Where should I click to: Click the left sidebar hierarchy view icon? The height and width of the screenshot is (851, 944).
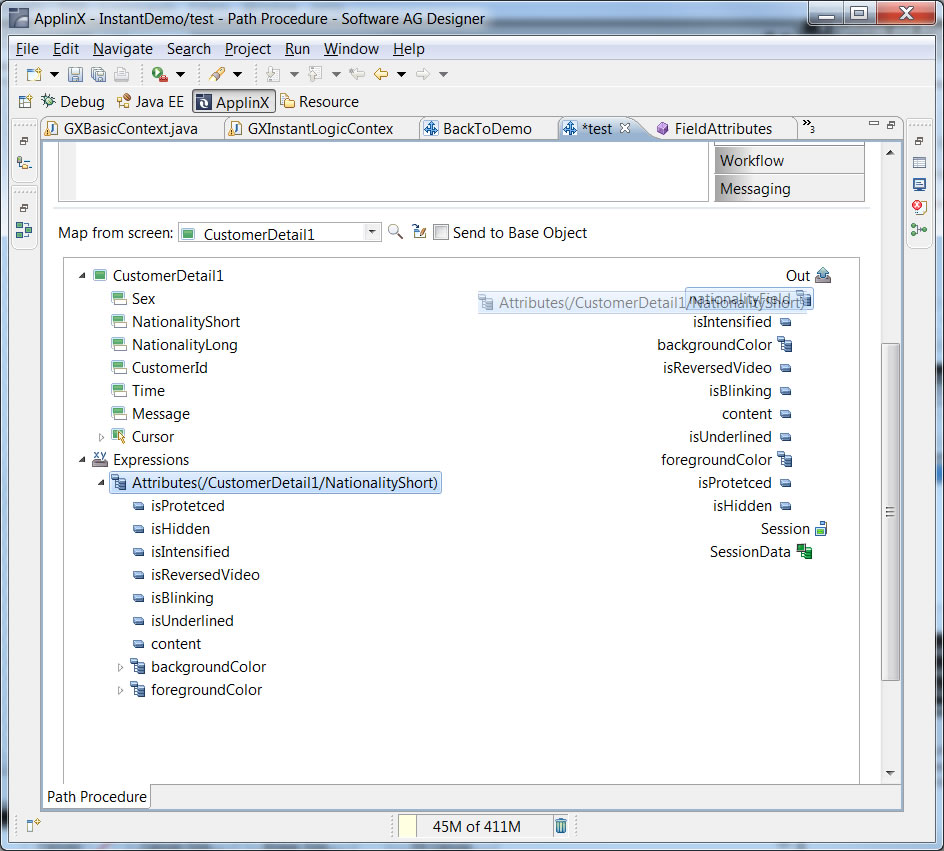tap(24, 163)
